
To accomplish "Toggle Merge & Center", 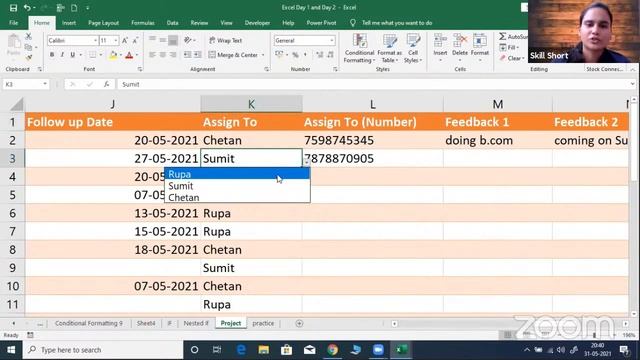I will tap(233, 55).
